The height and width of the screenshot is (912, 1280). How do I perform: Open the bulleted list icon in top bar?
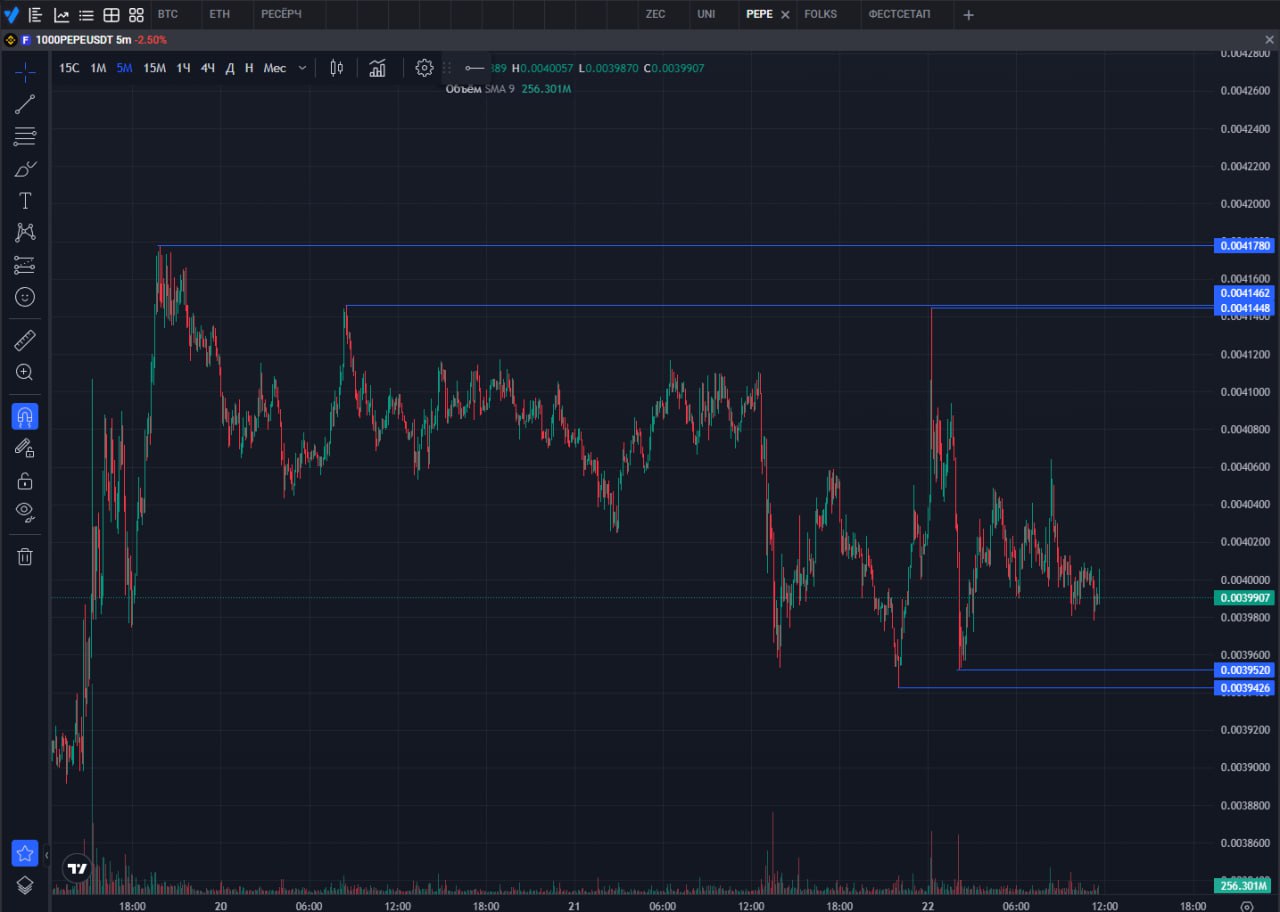point(86,15)
